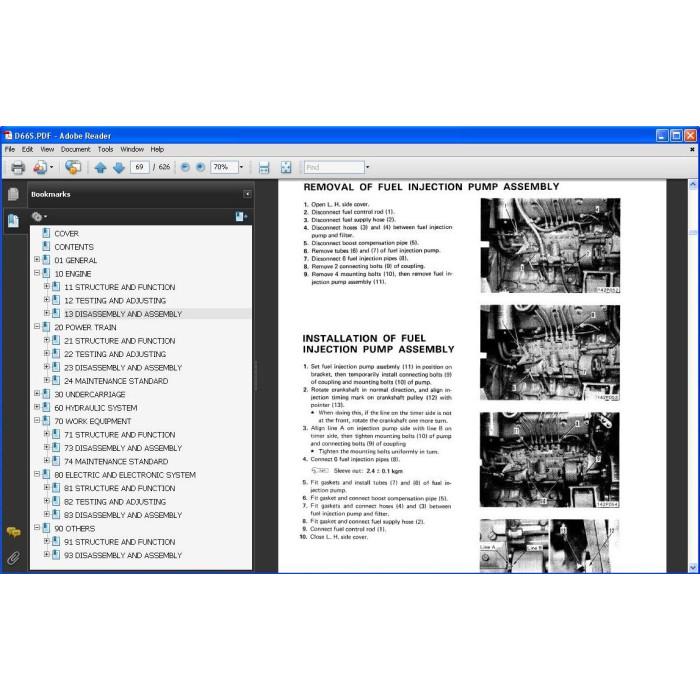Collapse the 20 POWER TRAIN bookmark
Viewport: 700px width, 700px height.
click(37, 326)
